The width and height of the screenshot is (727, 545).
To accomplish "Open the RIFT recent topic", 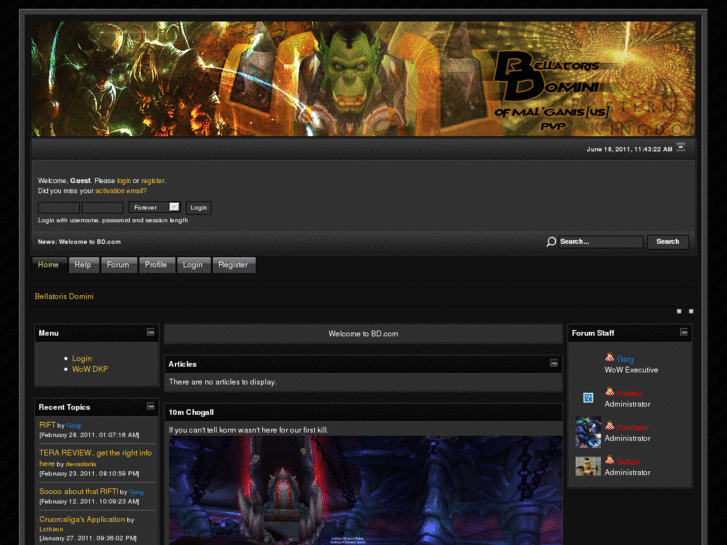I will click(x=47, y=425).
